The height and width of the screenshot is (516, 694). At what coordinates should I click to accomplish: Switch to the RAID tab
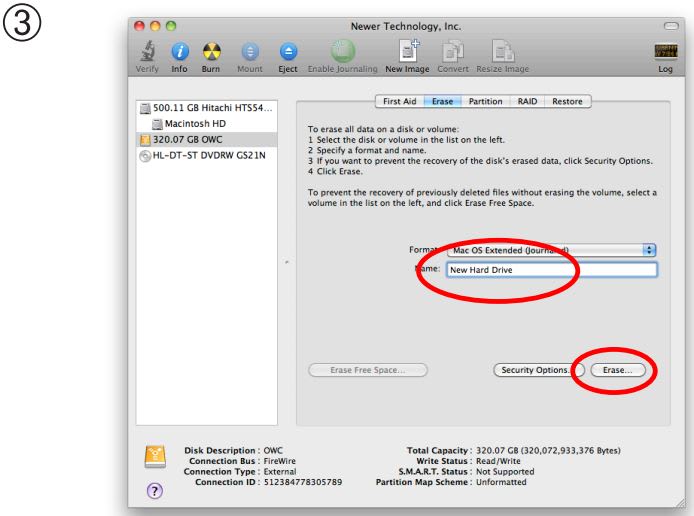pos(527,101)
